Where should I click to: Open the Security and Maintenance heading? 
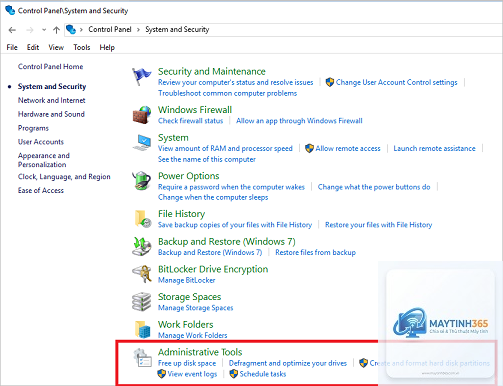tap(212, 71)
